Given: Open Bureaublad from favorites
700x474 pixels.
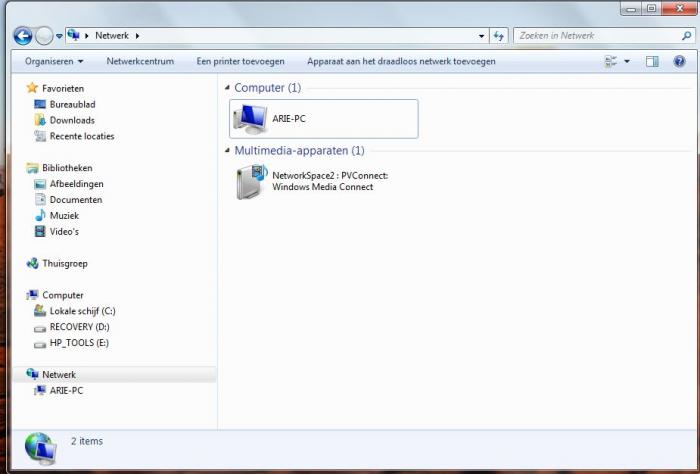Looking at the screenshot, I should click(72, 104).
